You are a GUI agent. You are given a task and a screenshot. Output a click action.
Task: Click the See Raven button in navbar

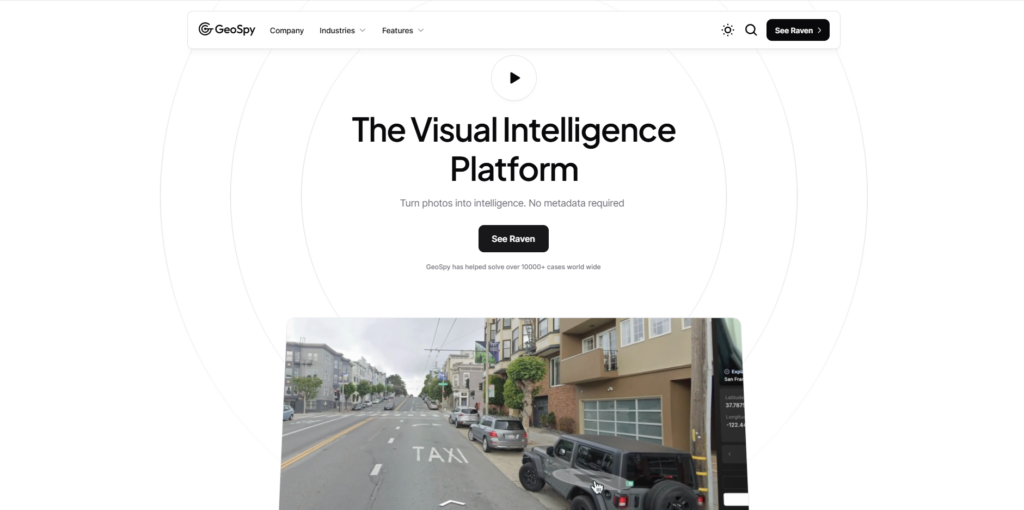798,30
